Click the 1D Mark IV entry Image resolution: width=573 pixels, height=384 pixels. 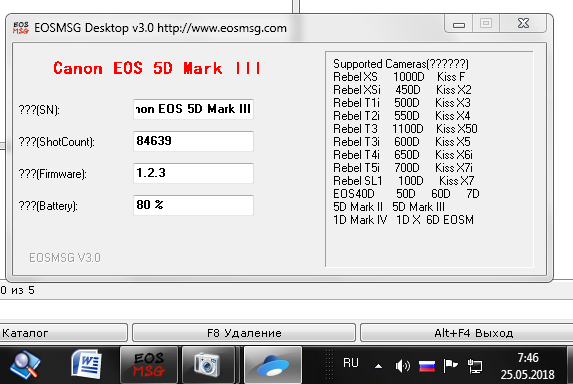pos(360,220)
